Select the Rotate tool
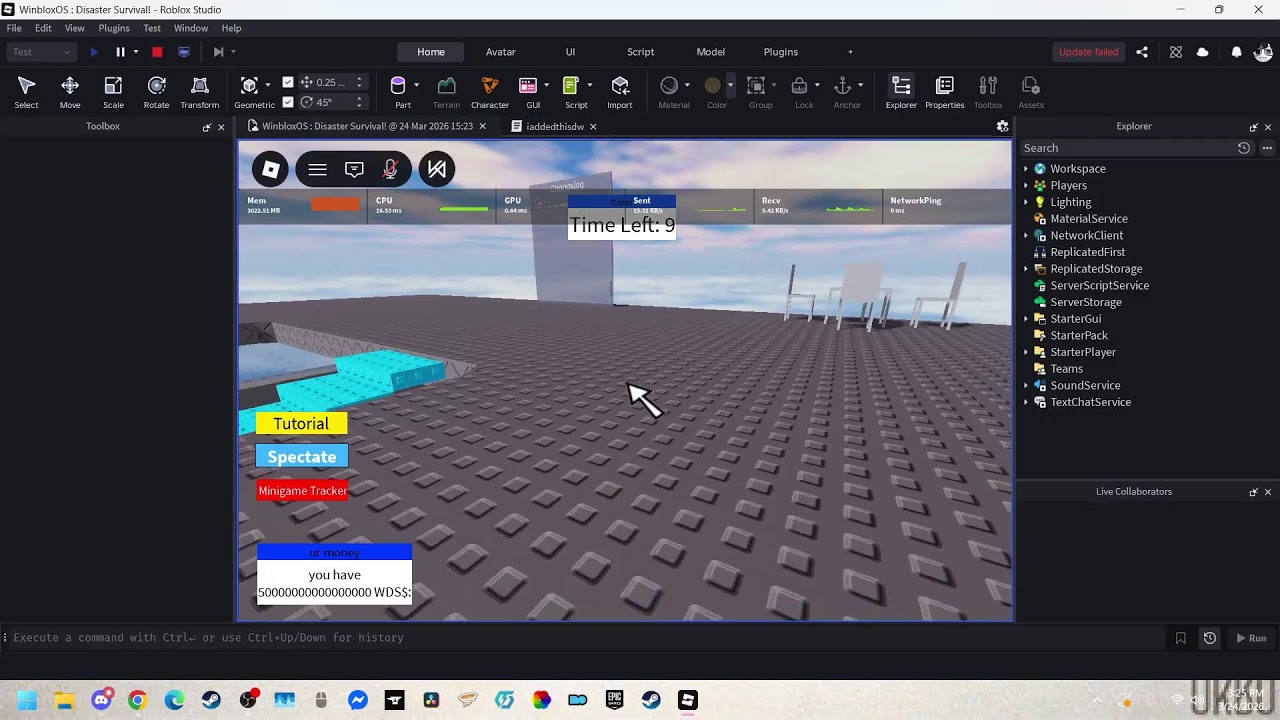 (x=156, y=92)
